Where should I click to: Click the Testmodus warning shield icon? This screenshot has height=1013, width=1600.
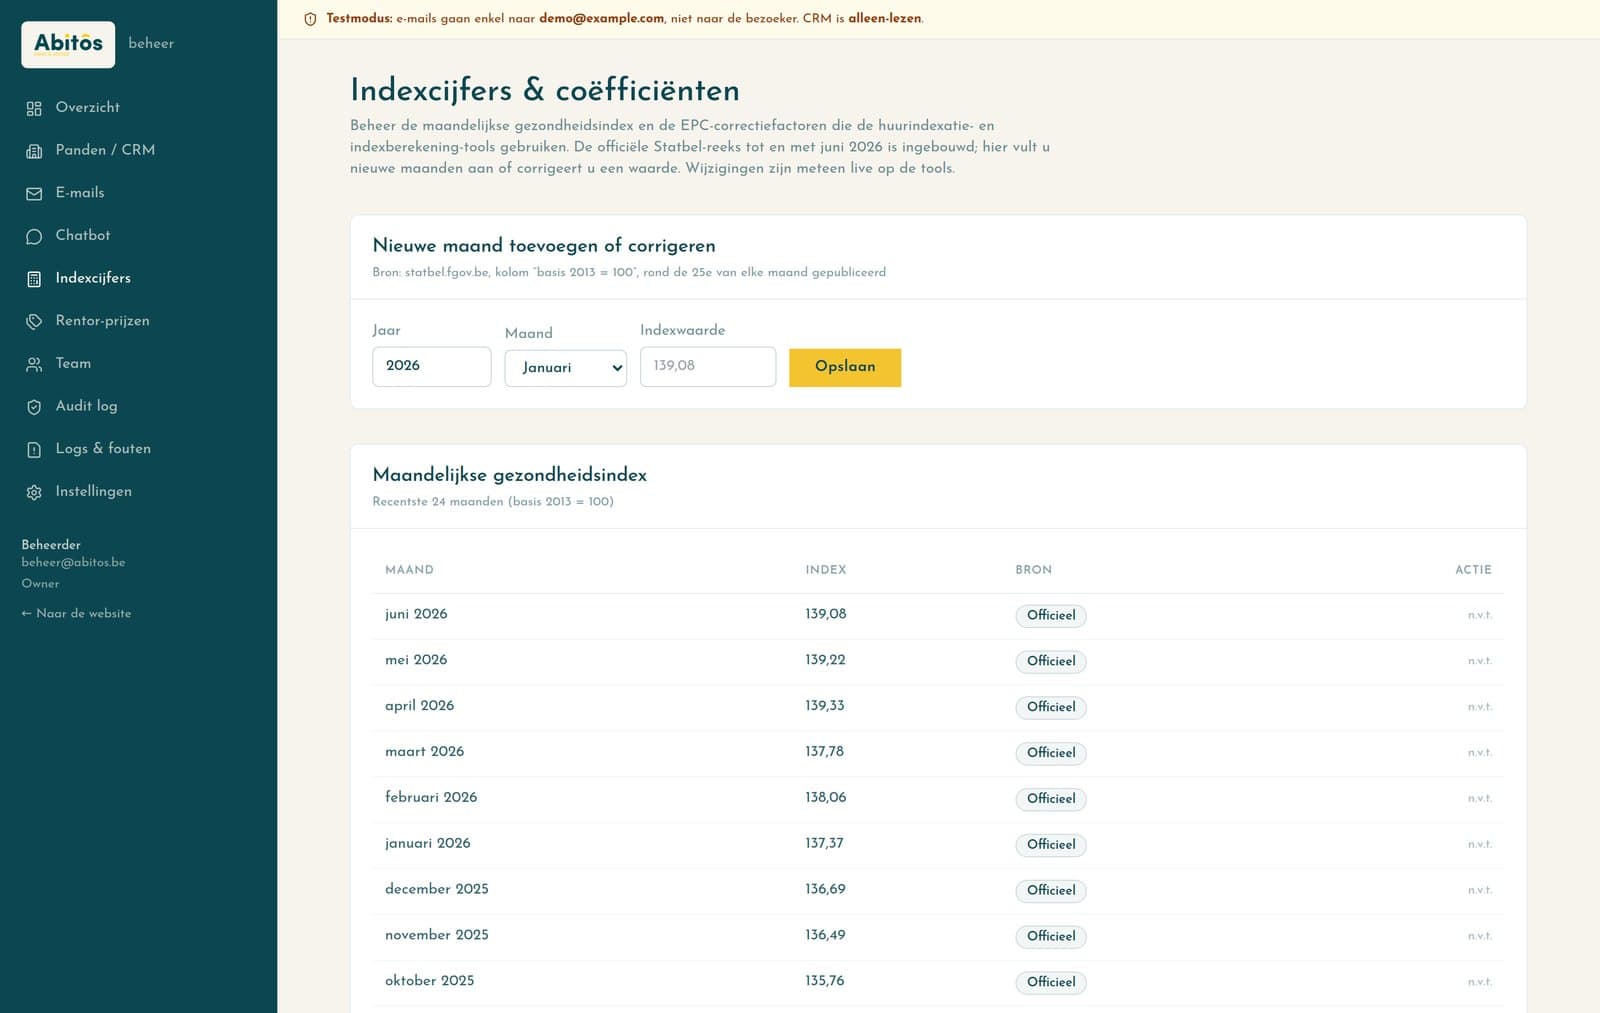point(310,19)
